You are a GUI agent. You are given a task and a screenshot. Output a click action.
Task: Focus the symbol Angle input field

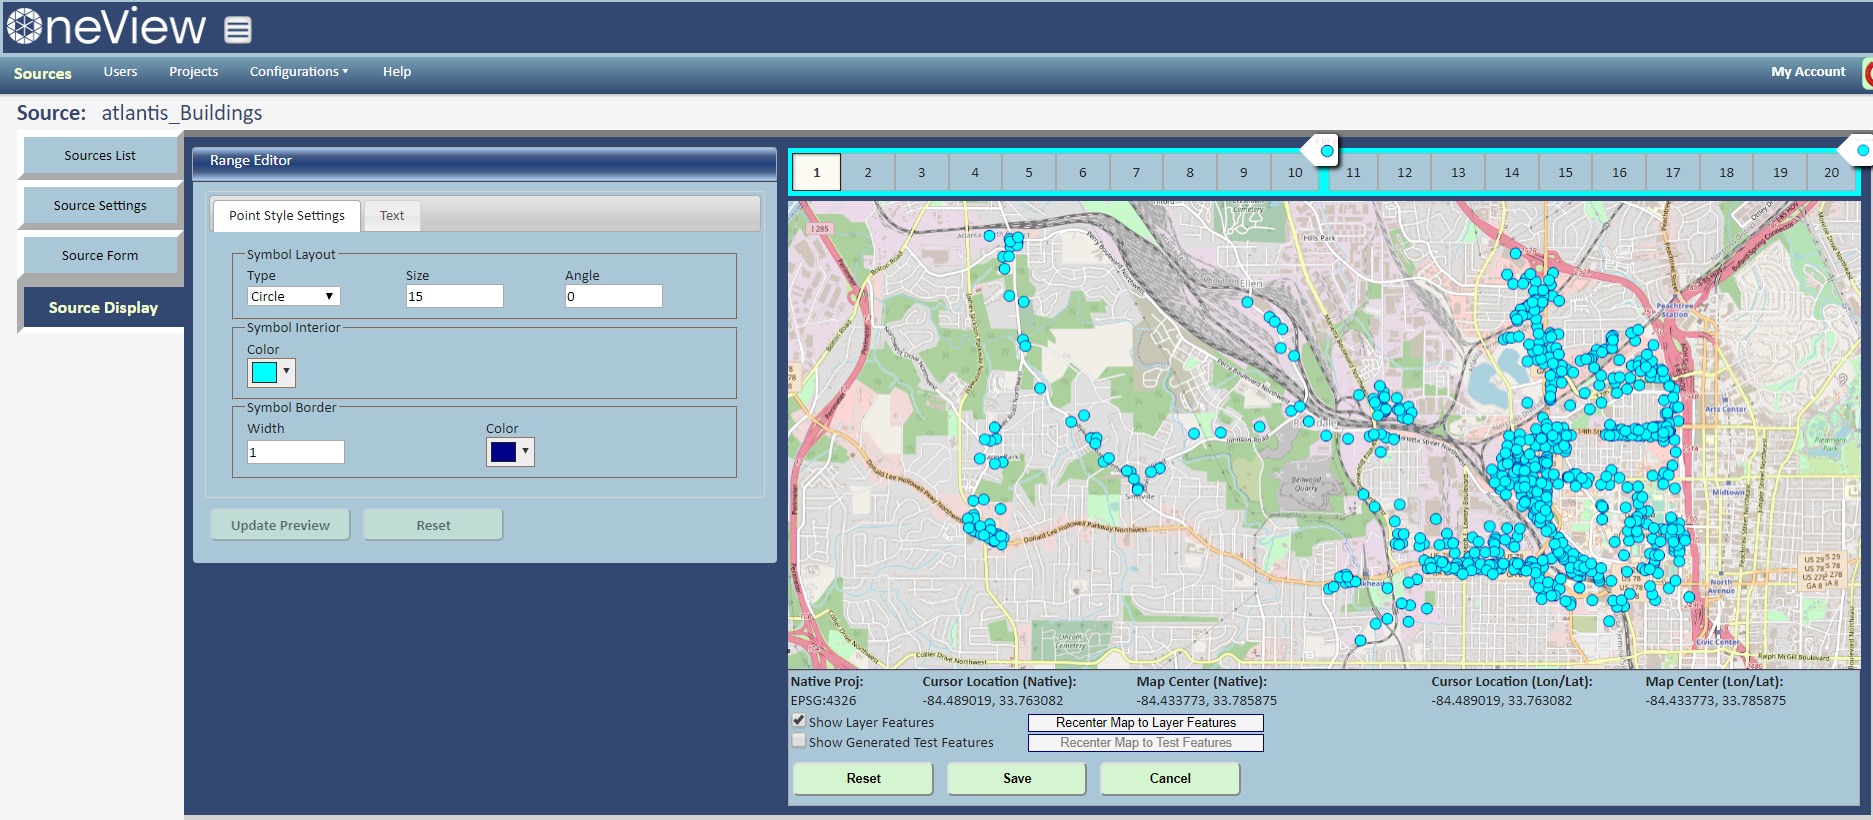pyautogui.click(x=614, y=296)
